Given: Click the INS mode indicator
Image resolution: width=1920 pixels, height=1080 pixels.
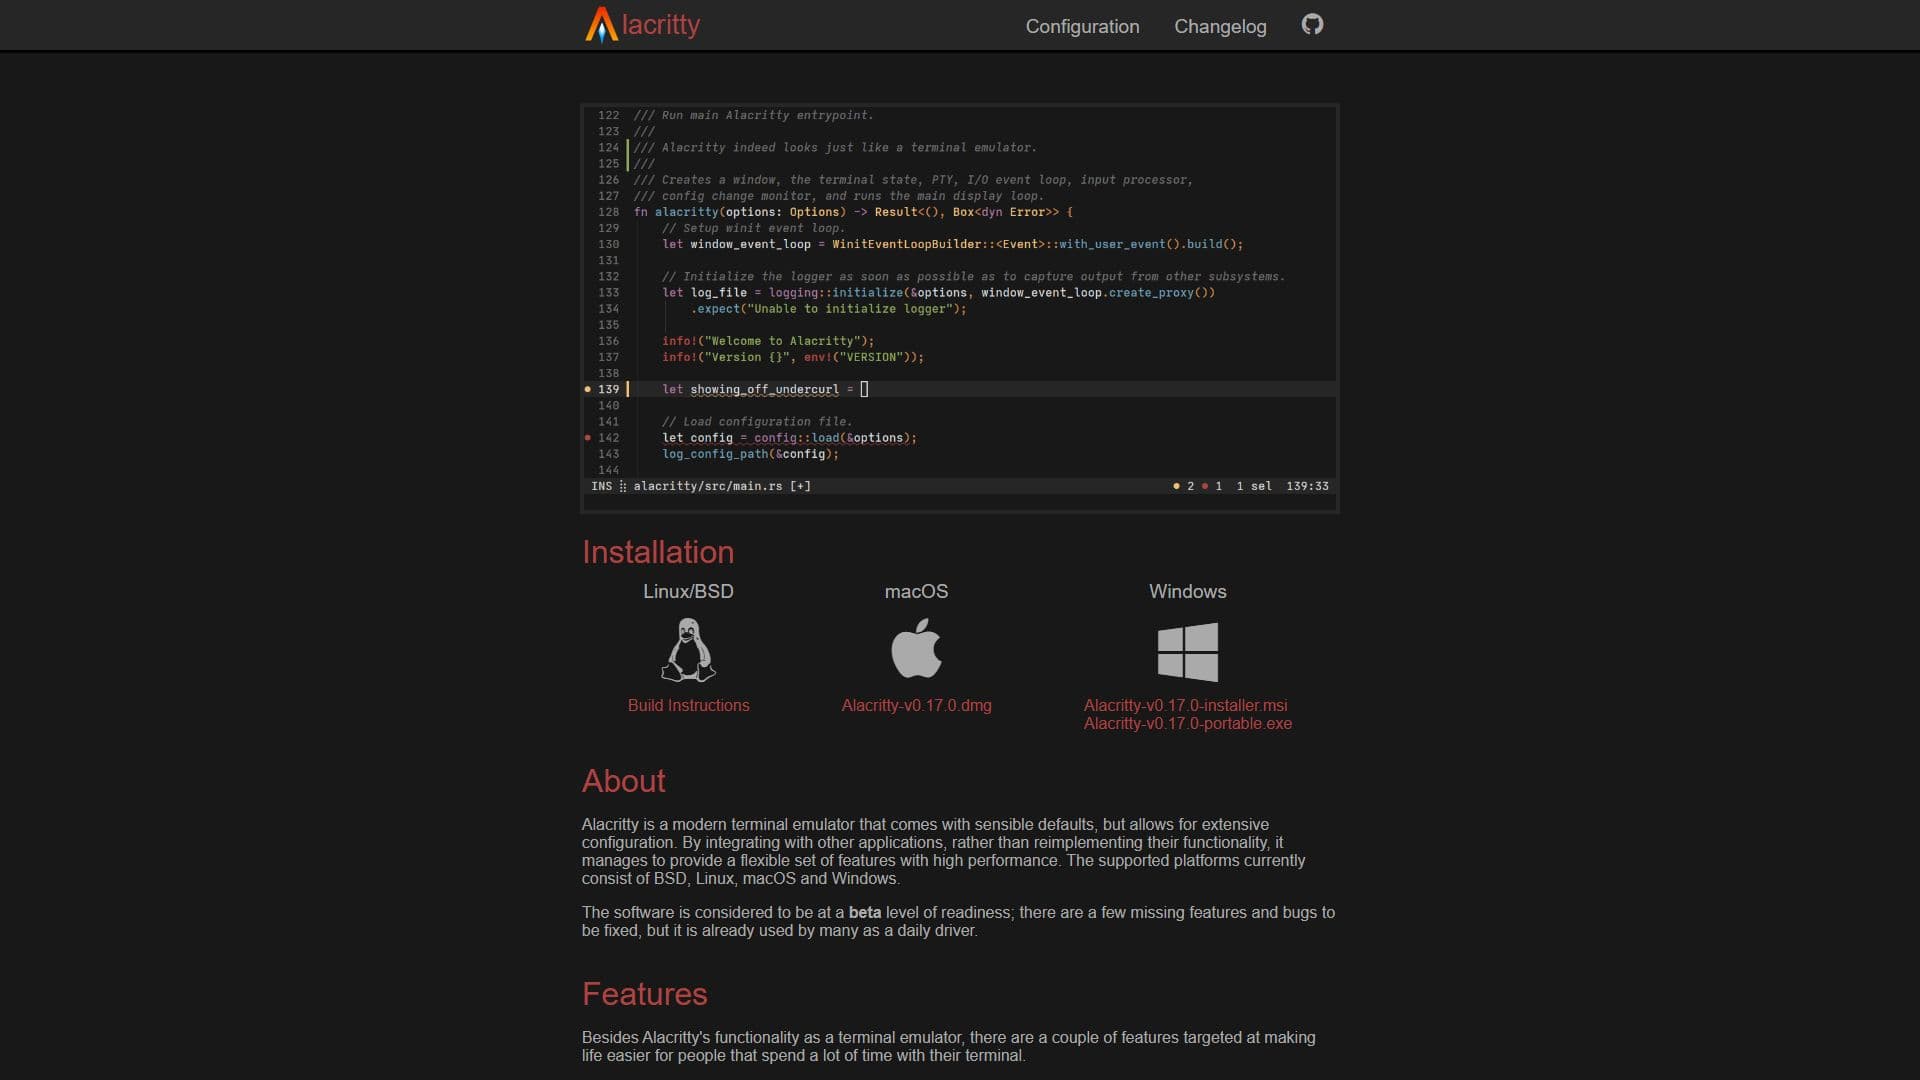Looking at the screenshot, I should [601, 486].
